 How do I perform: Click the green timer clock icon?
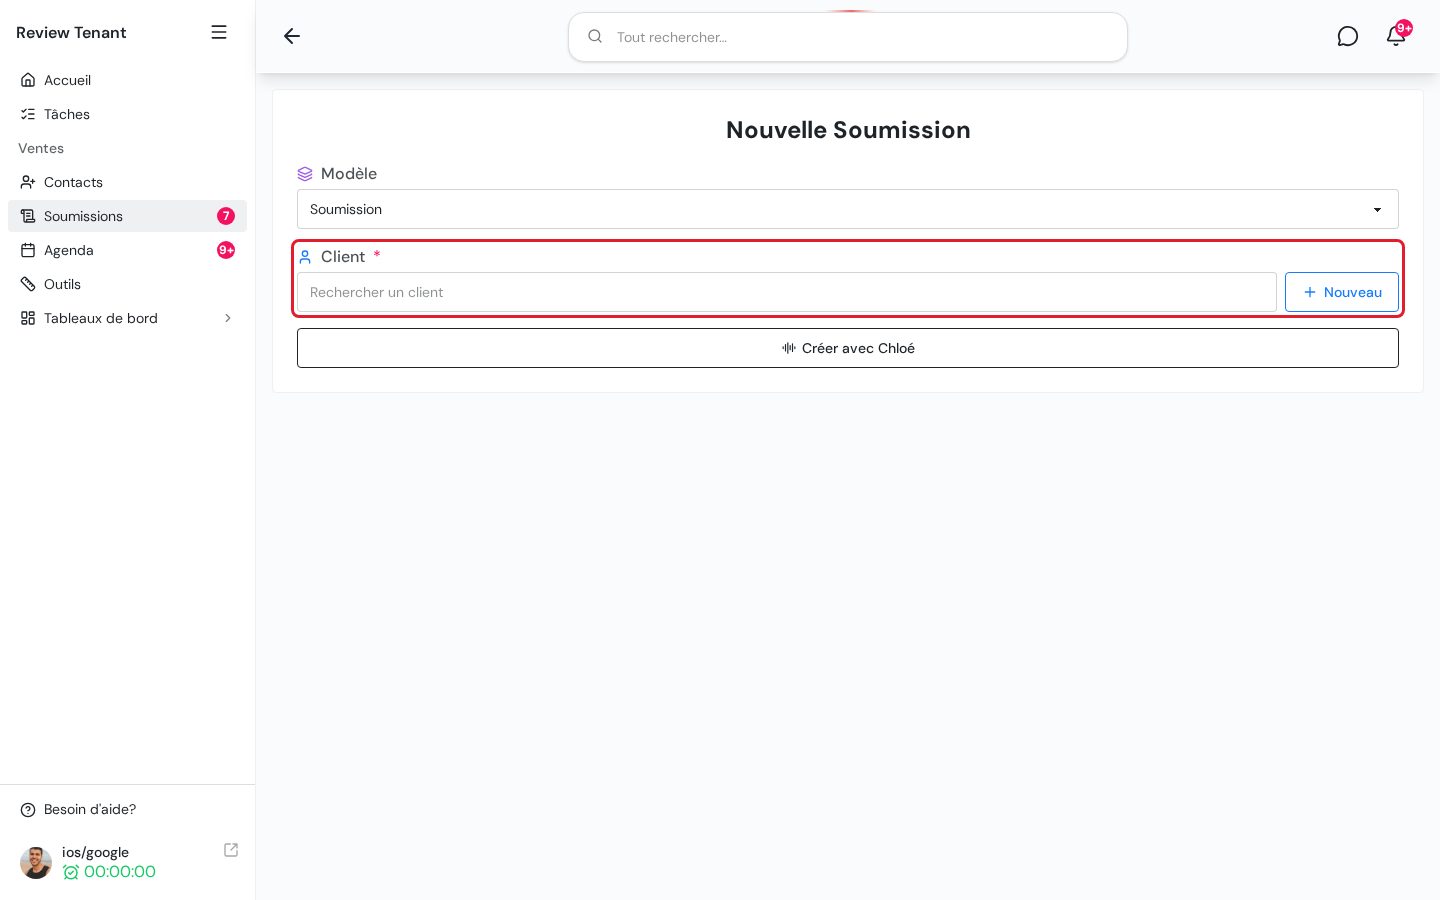71,872
